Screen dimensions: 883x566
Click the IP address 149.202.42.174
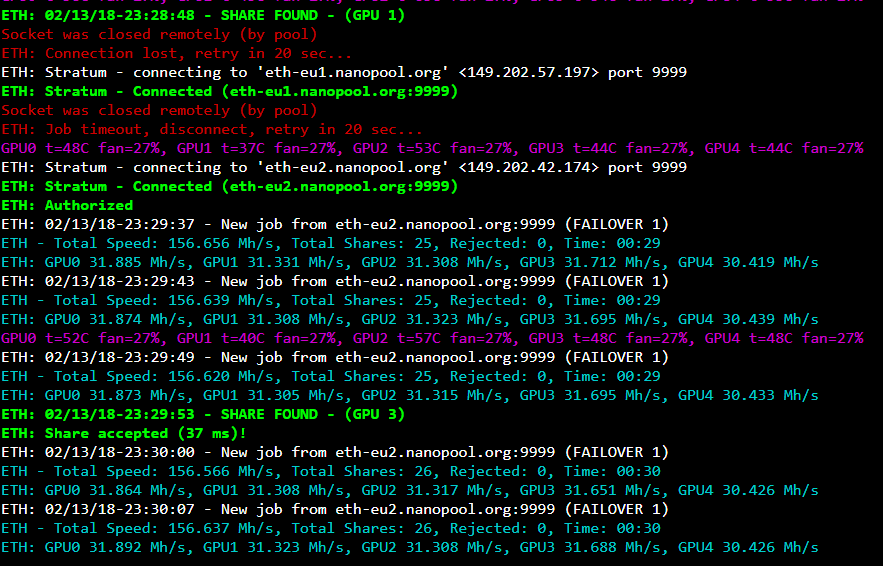coord(529,167)
